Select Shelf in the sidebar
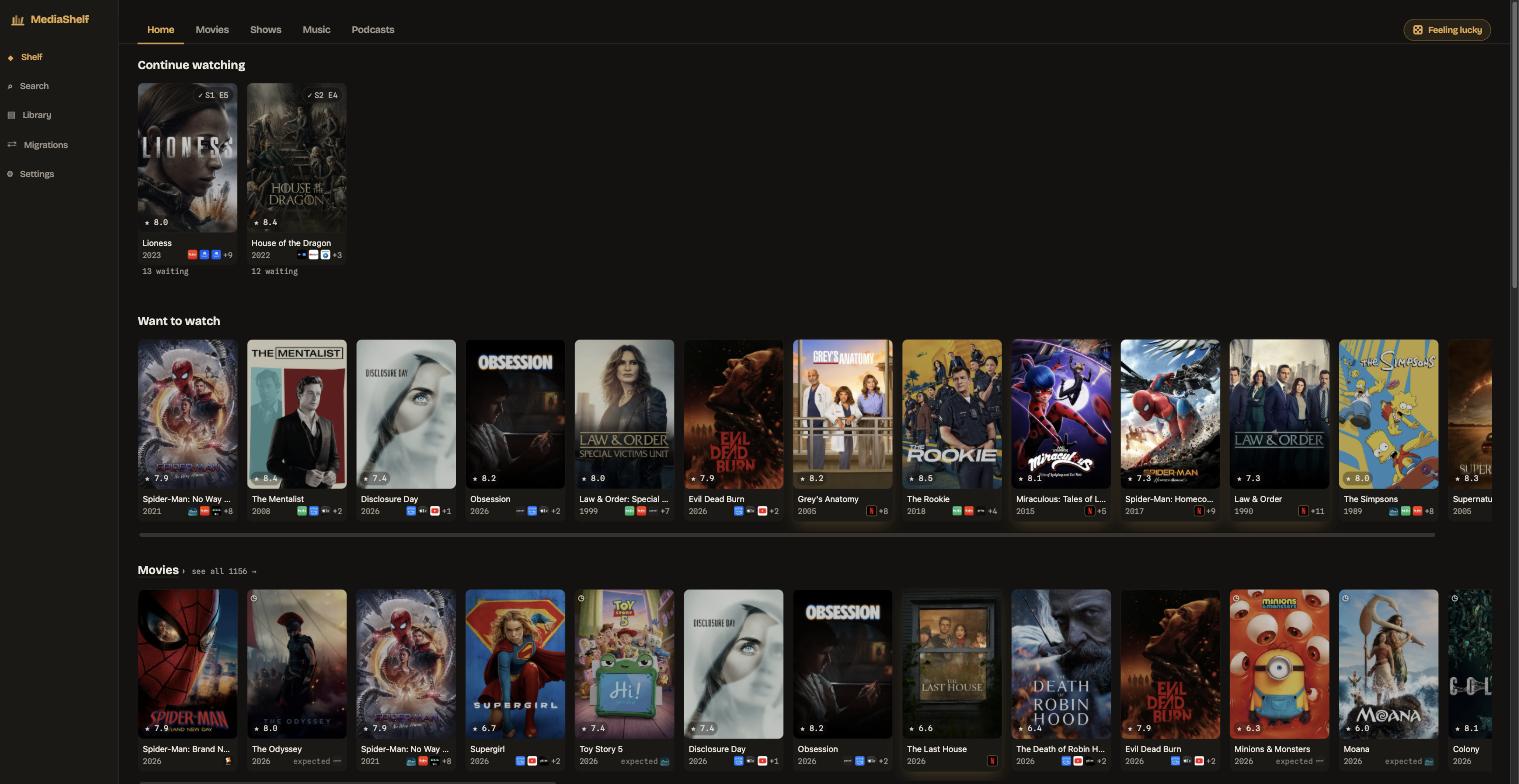 pos(32,57)
